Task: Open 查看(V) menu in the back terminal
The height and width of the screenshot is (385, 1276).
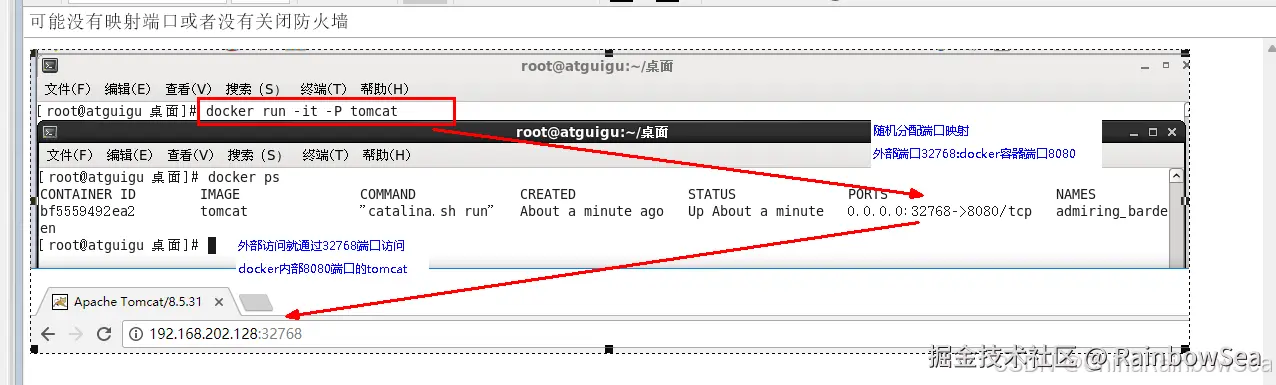Action: (189, 89)
